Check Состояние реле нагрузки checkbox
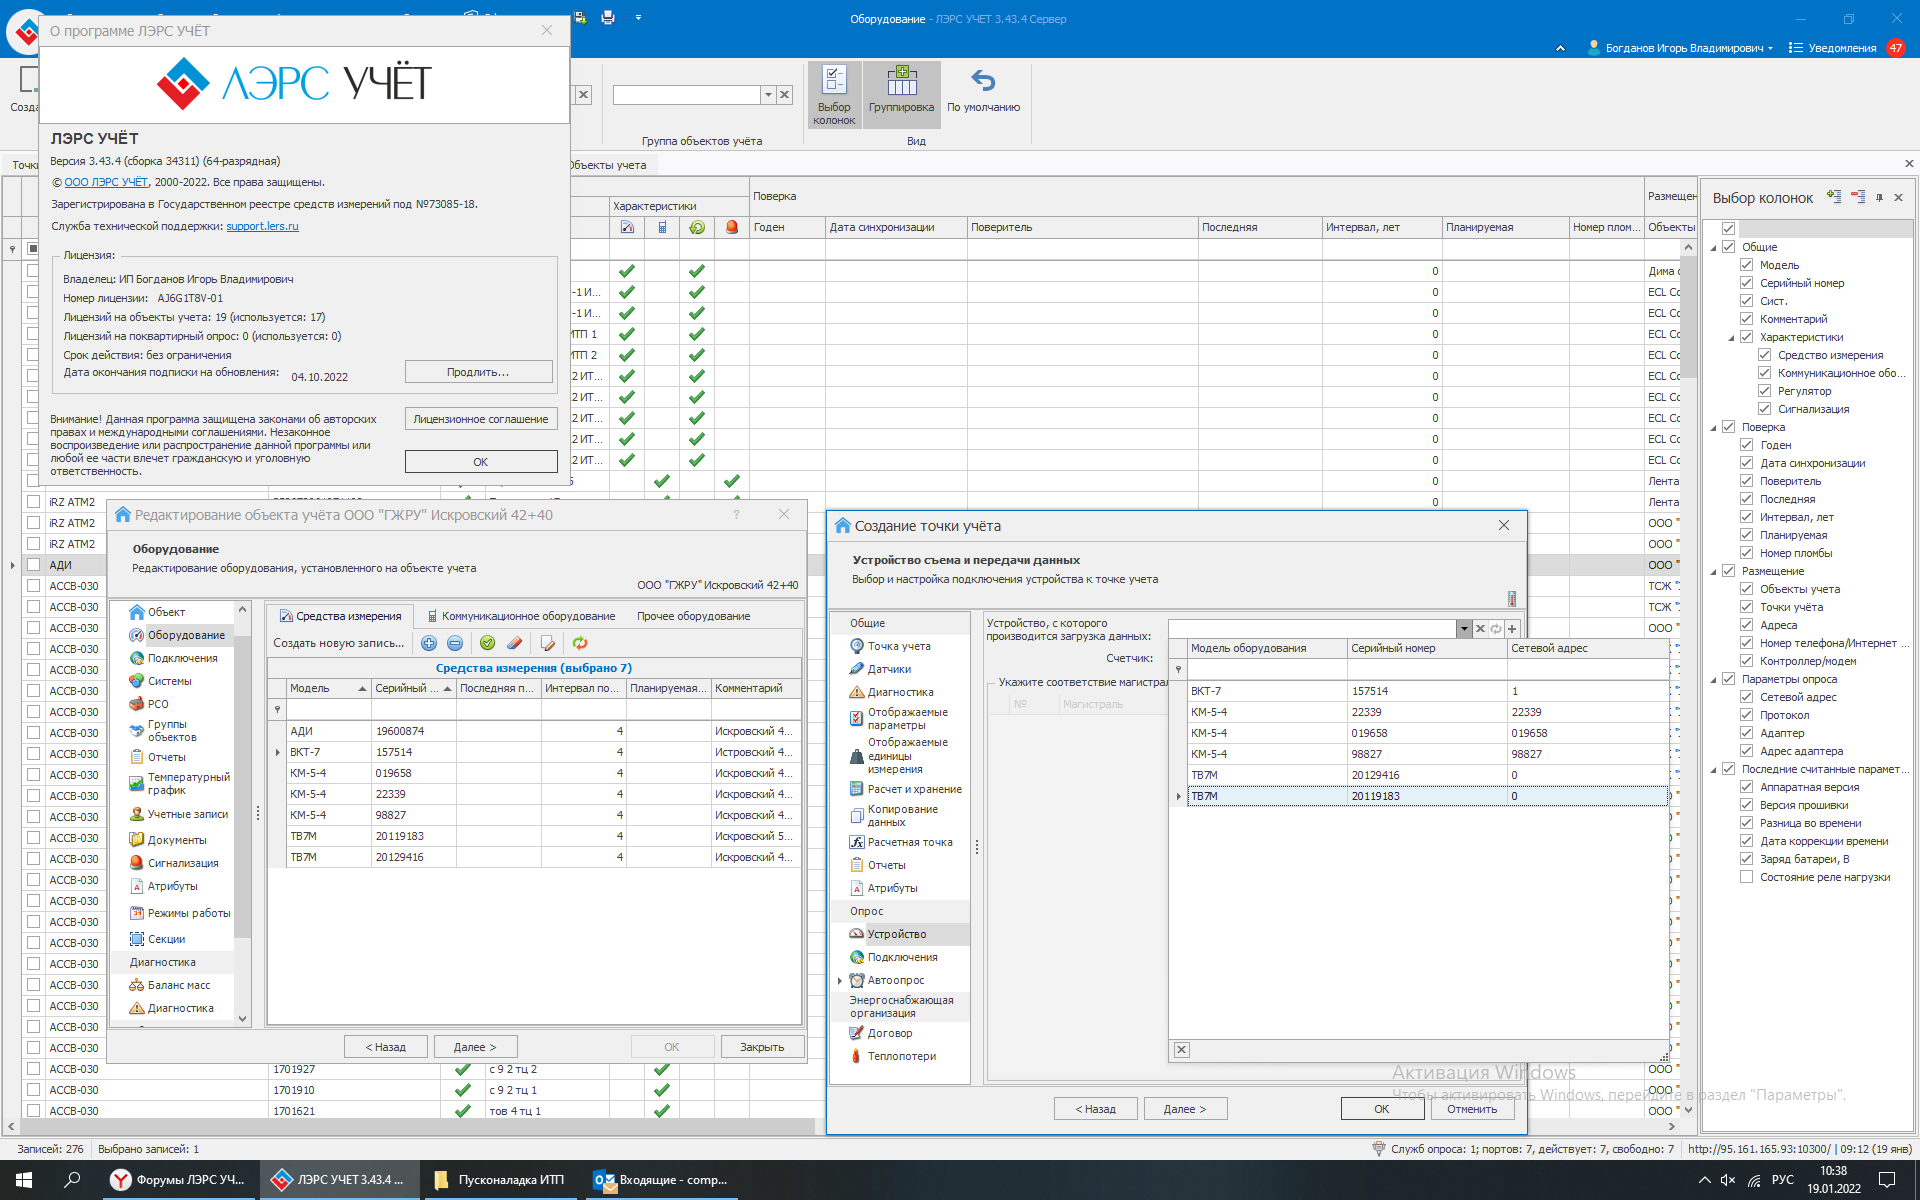Viewport: 1920px width, 1200px height. pos(1746,877)
